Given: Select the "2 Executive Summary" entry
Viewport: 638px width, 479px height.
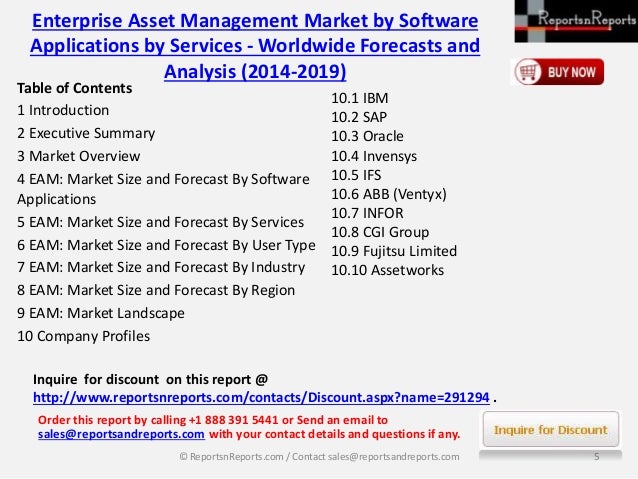Looking at the screenshot, I should point(86,133).
